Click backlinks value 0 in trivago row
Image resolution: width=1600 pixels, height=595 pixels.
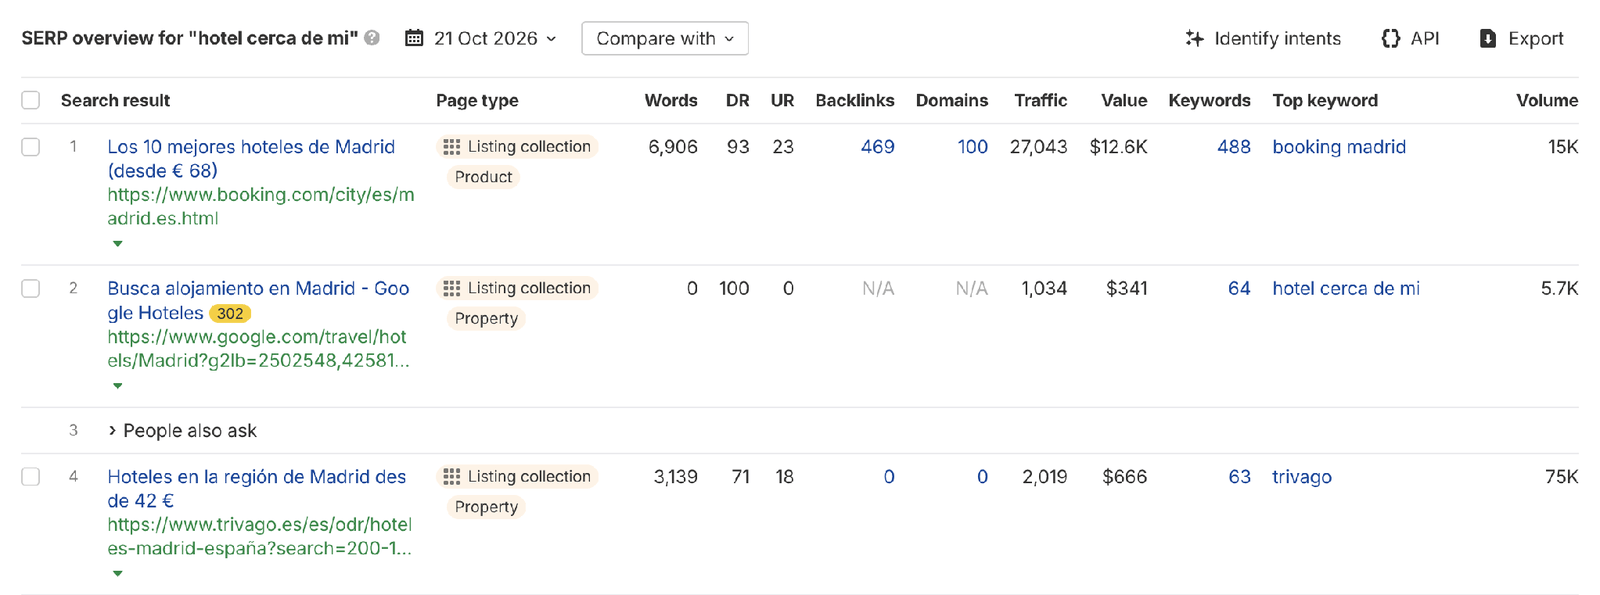[x=888, y=477]
